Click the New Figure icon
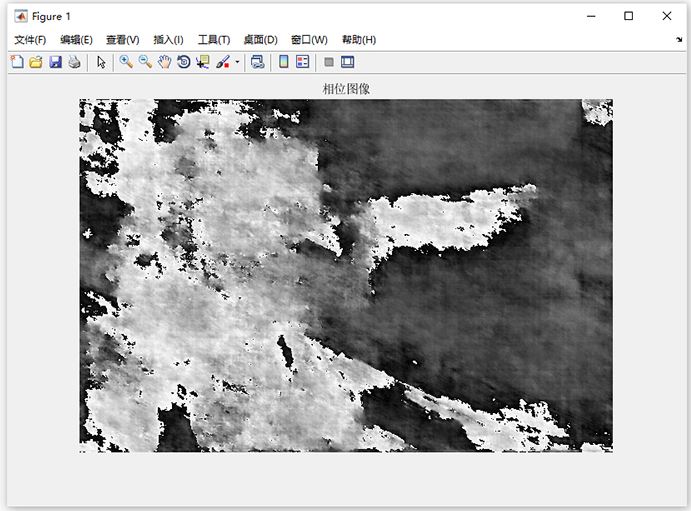The height and width of the screenshot is (511, 691). click(17, 62)
